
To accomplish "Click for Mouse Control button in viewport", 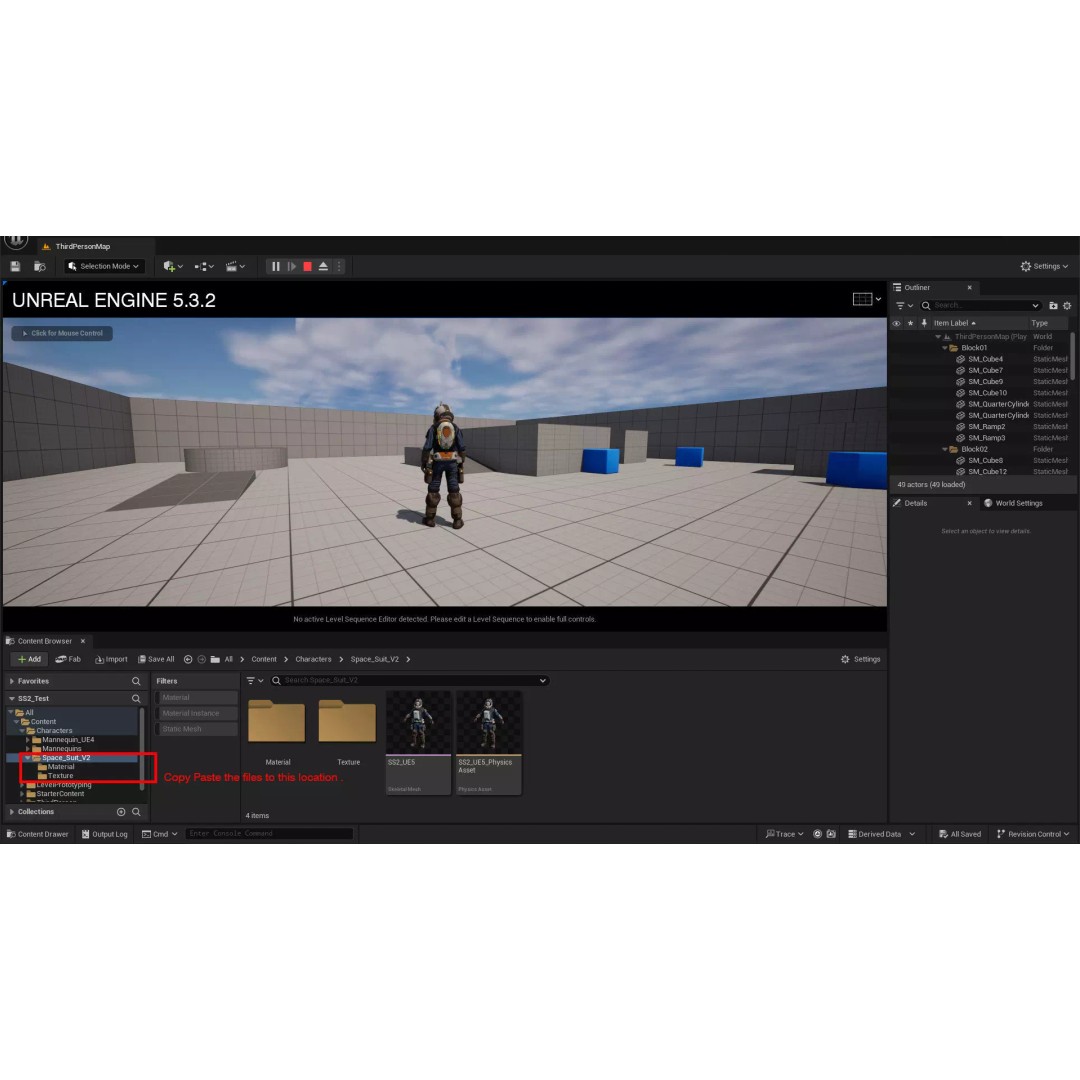I will coord(62,333).
